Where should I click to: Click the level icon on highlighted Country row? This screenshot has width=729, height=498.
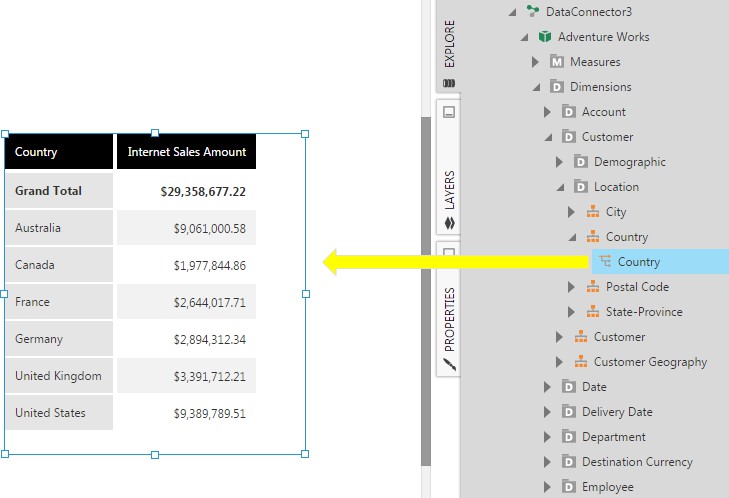(x=605, y=261)
